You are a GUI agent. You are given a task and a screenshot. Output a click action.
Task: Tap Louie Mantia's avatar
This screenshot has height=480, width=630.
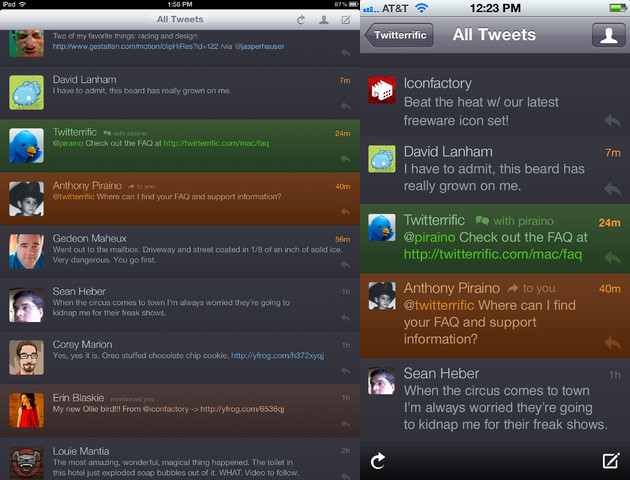[27, 463]
